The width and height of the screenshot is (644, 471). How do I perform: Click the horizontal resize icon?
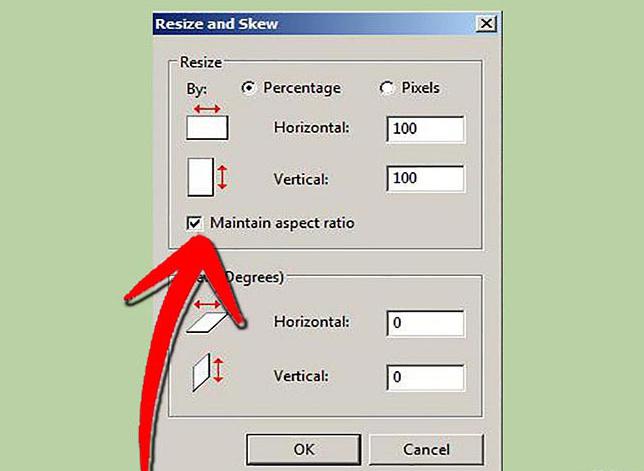207,122
